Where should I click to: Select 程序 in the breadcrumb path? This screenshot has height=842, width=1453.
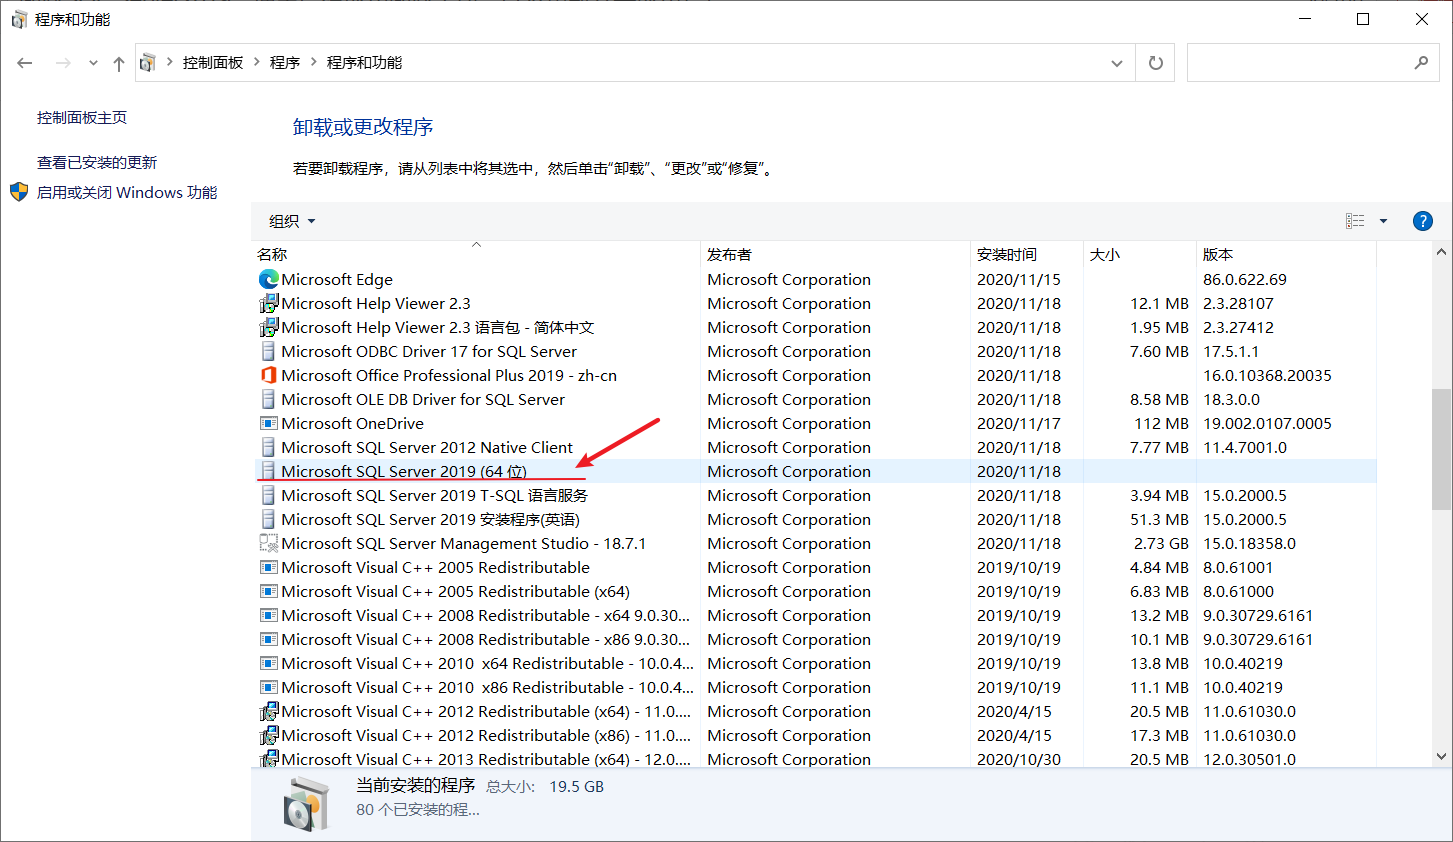click(285, 62)
